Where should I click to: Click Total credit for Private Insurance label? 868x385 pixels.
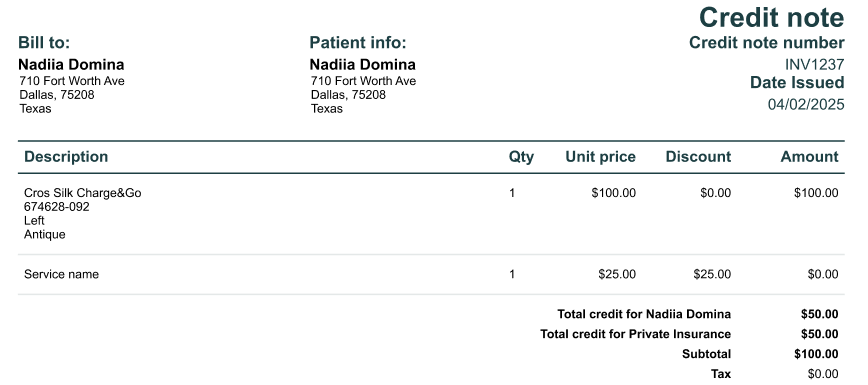tap(636, 334)
